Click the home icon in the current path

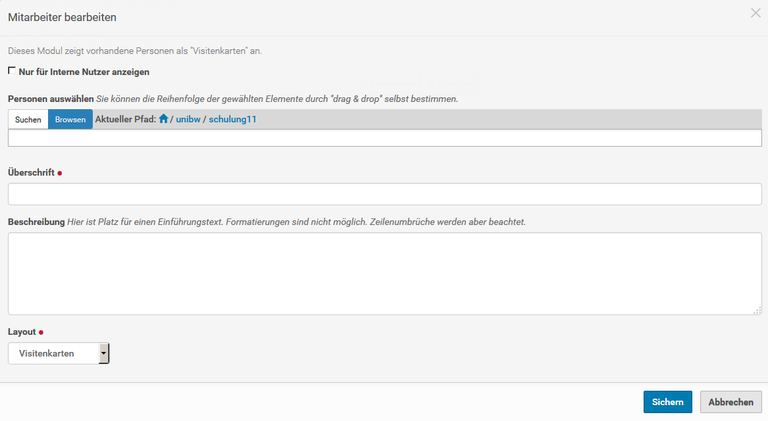pyautogui.click(x=164, y=119)
